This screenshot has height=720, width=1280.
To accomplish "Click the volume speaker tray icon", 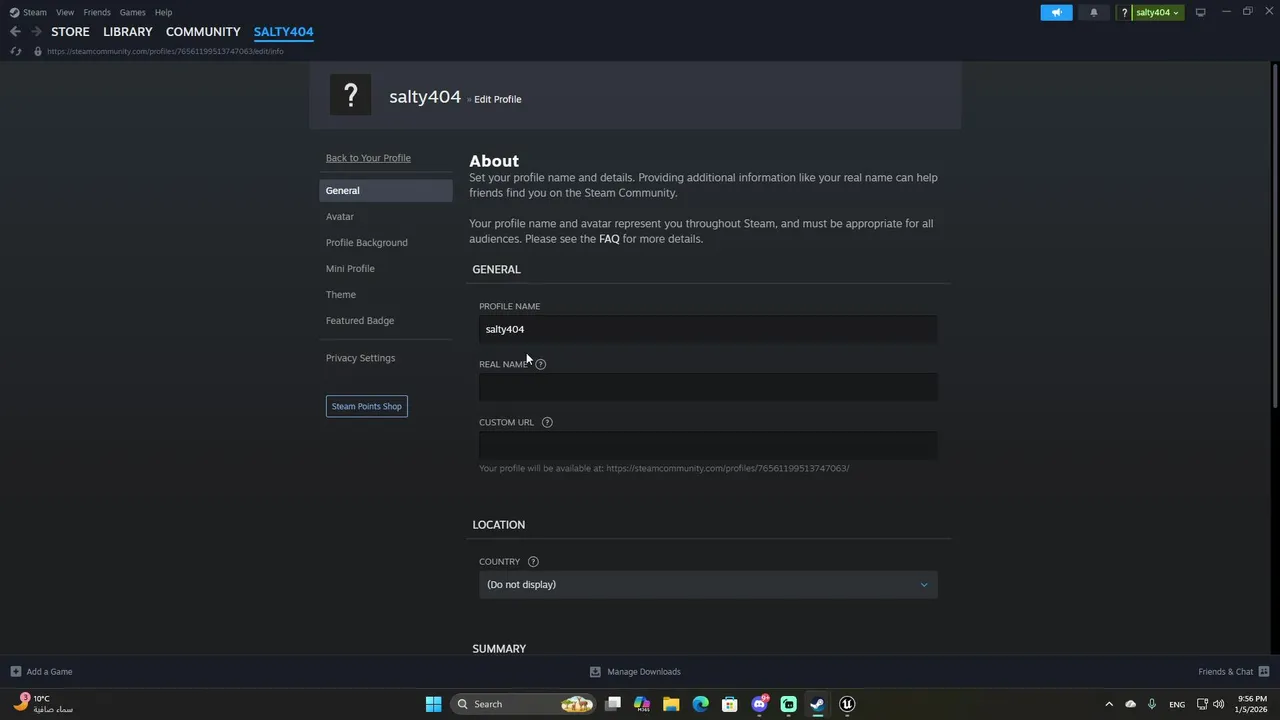I will [1218, 704].
